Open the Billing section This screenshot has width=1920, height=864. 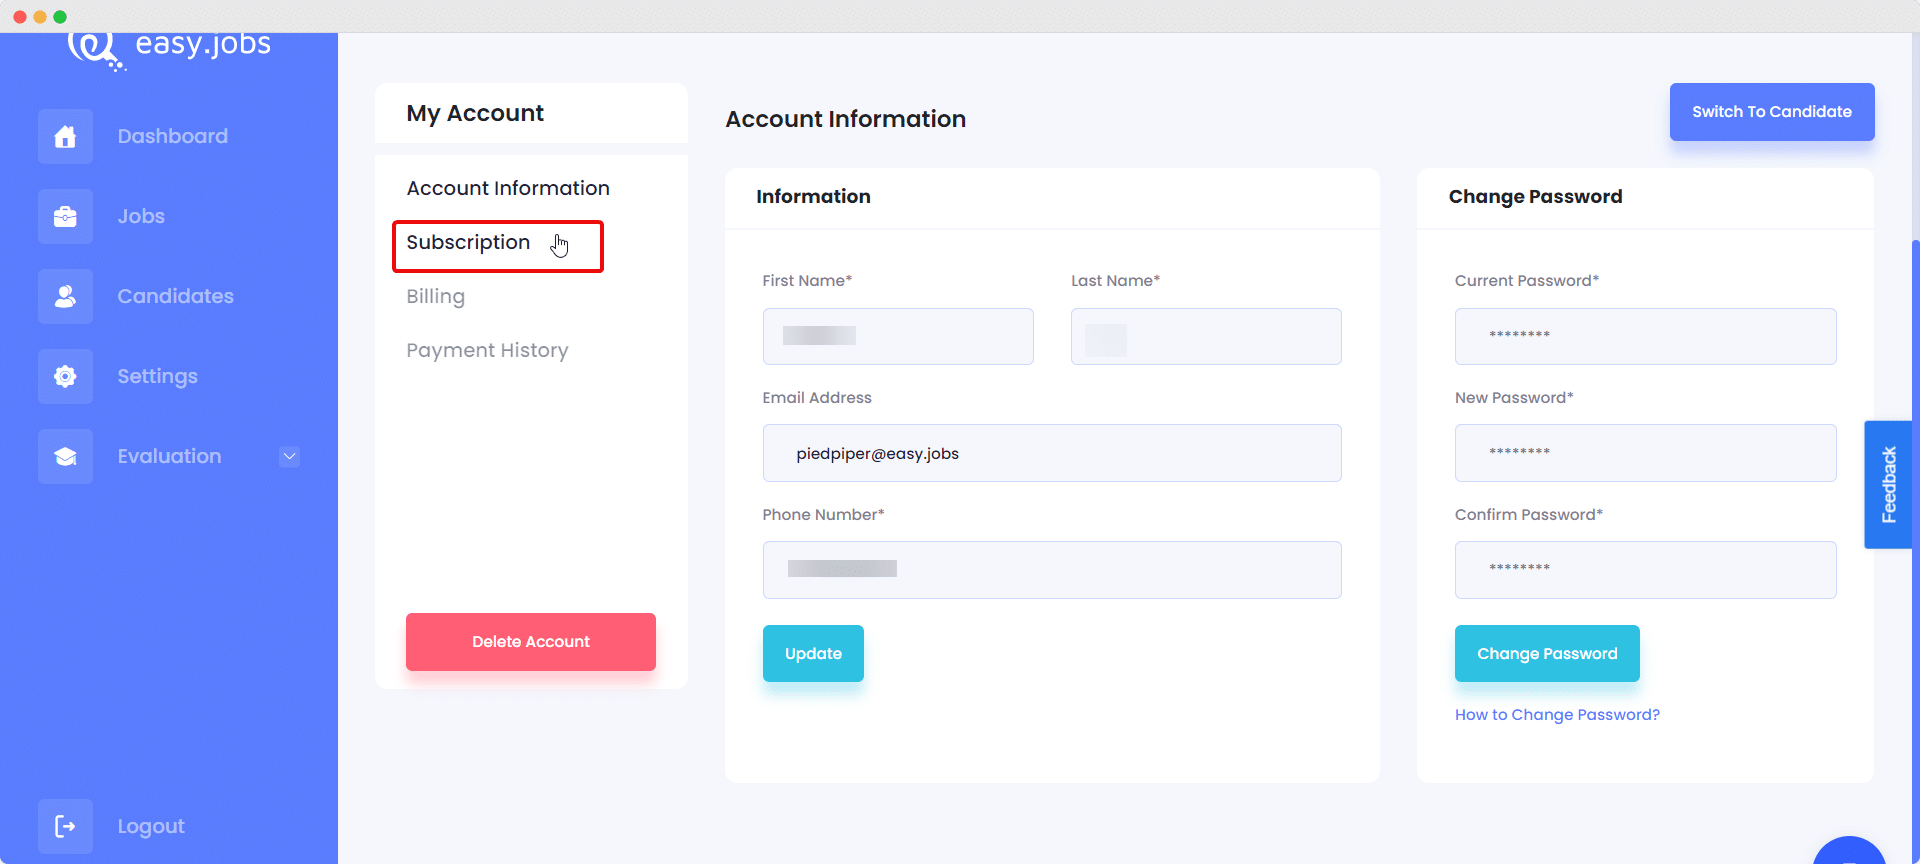435,296
